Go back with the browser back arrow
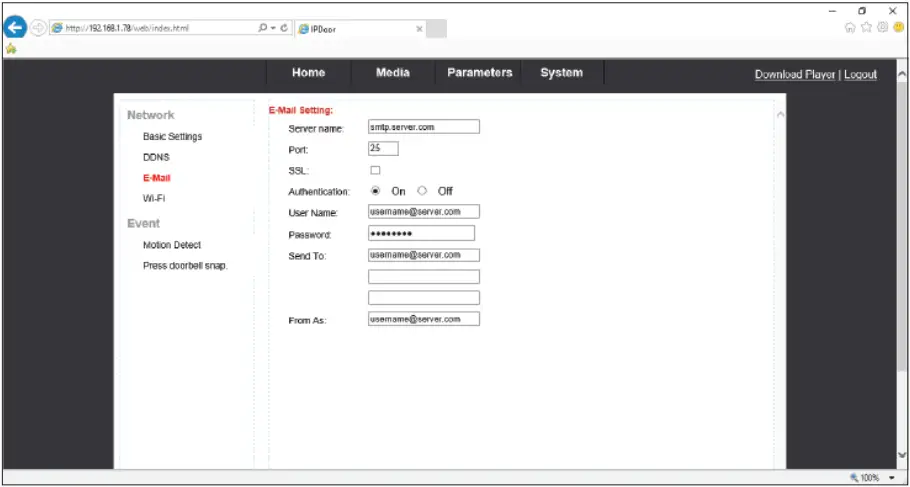Screen dimensions: 910x487 point(15,27)
